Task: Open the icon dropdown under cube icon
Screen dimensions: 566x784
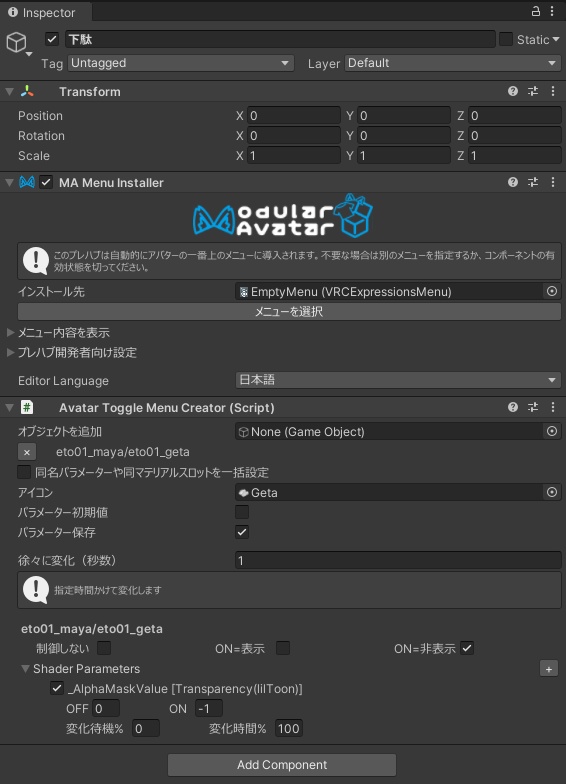Action: click(29, 54)
